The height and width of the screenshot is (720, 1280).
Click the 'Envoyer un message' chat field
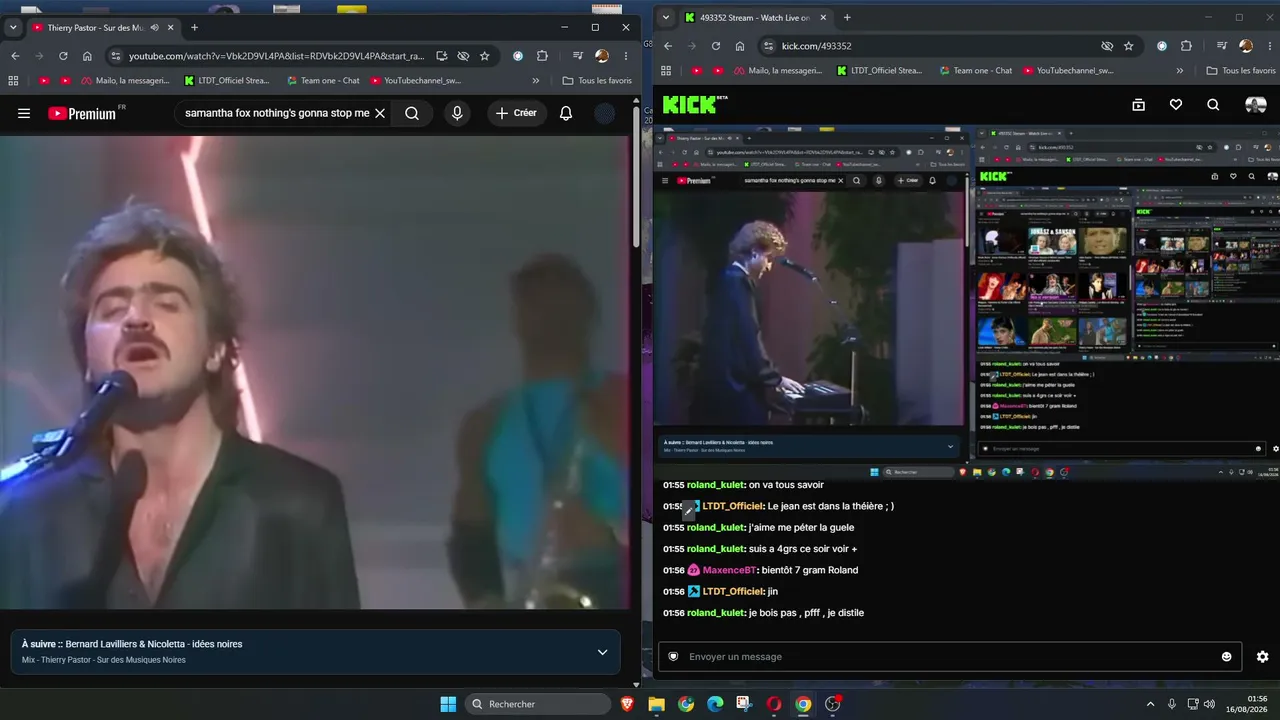(x=949, y=656)
